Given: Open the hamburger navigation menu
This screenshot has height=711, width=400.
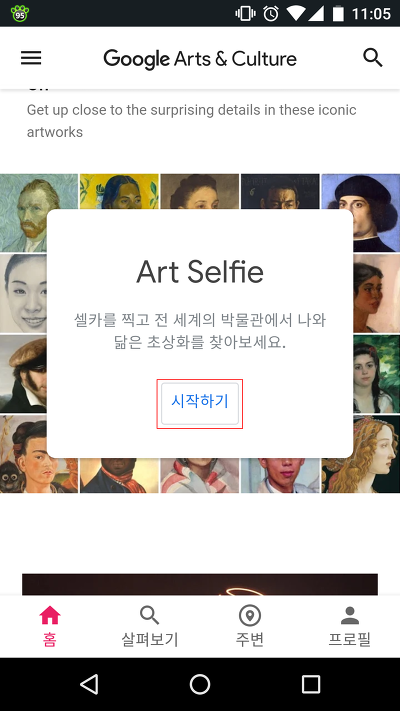Looking at the screenshot, I should click(31, 58).
